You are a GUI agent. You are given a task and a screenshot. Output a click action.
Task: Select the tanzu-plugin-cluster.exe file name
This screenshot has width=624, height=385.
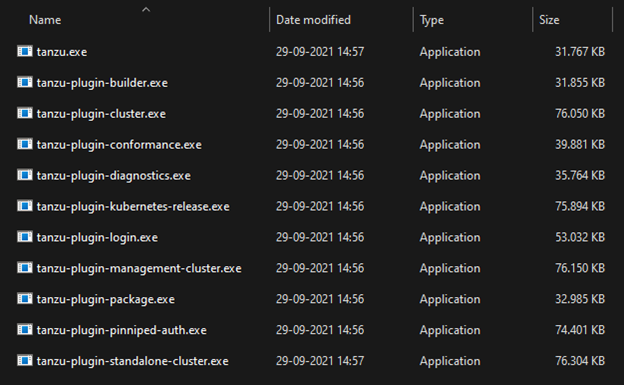click(x=101, y=114)
